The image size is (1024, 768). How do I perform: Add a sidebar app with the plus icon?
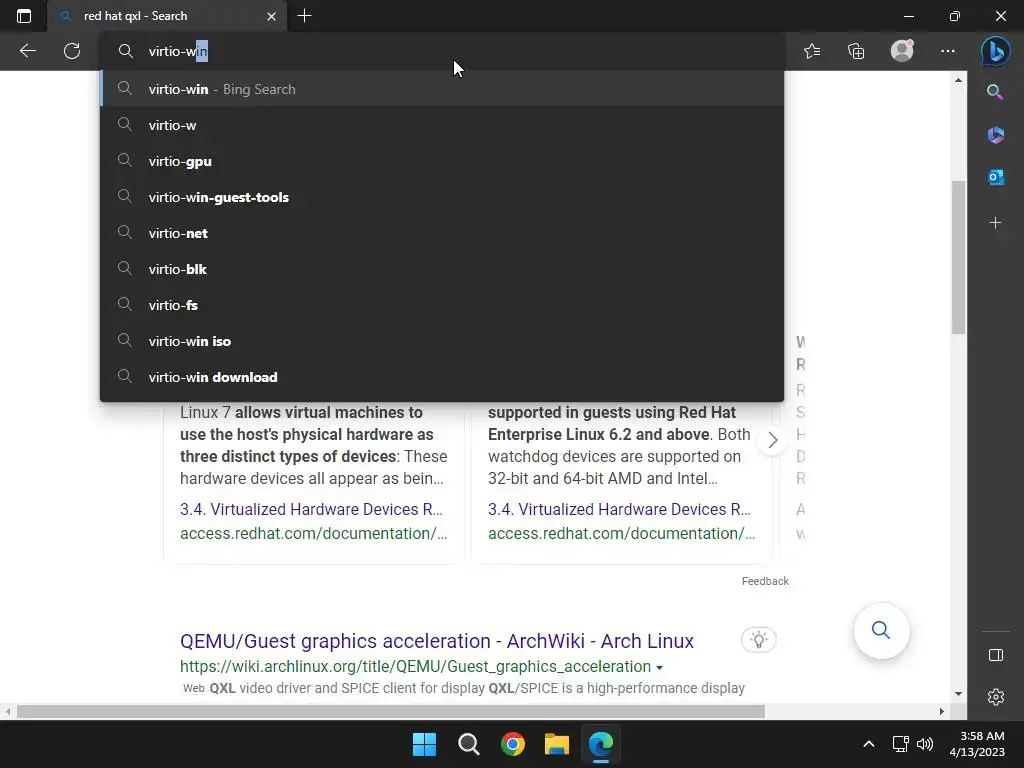(995, 223)
